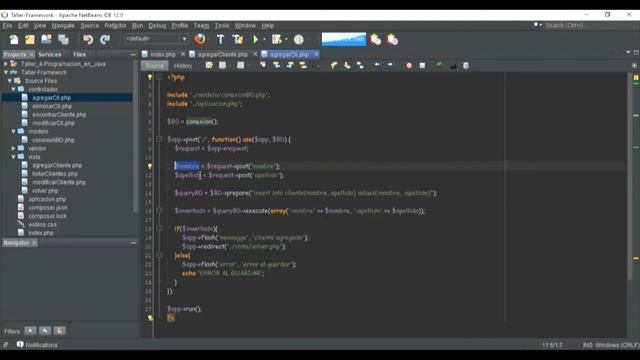This screenshot has width=640, height=360.
Task: Select composer.json in project tree
Action: click(47, 208)
